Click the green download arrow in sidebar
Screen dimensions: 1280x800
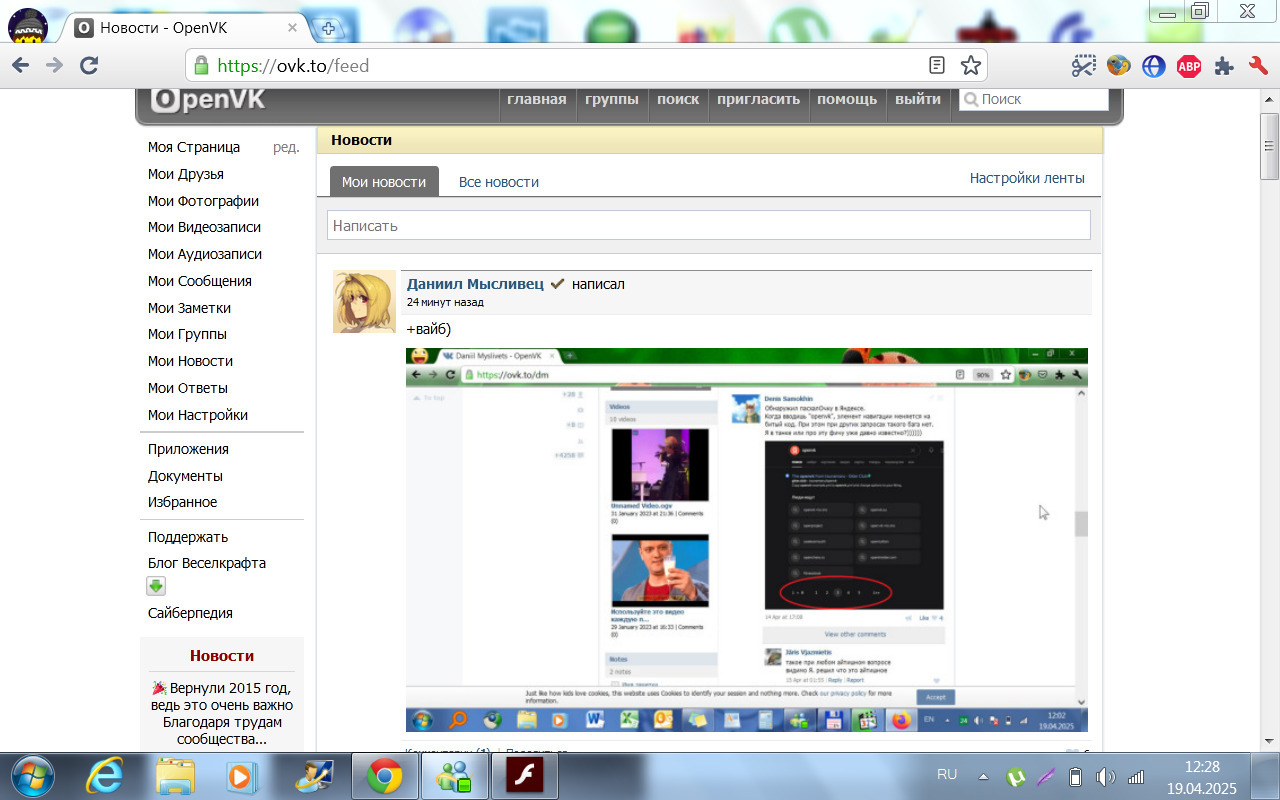pyautogui.click(x=157, y=587)
